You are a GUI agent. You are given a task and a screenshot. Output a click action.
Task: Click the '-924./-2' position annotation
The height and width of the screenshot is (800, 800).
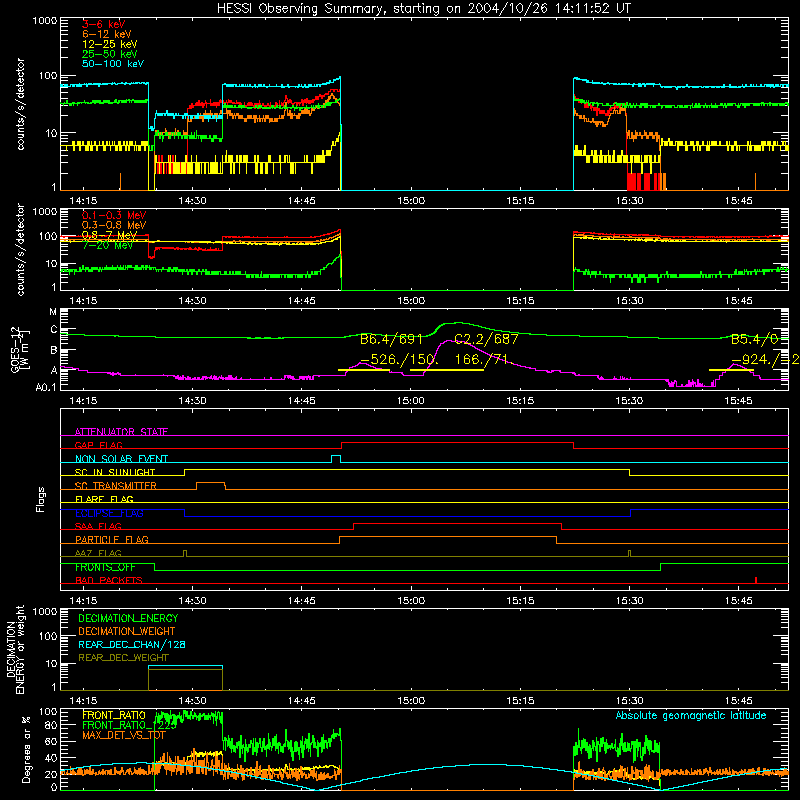click(x=765, y=359)
